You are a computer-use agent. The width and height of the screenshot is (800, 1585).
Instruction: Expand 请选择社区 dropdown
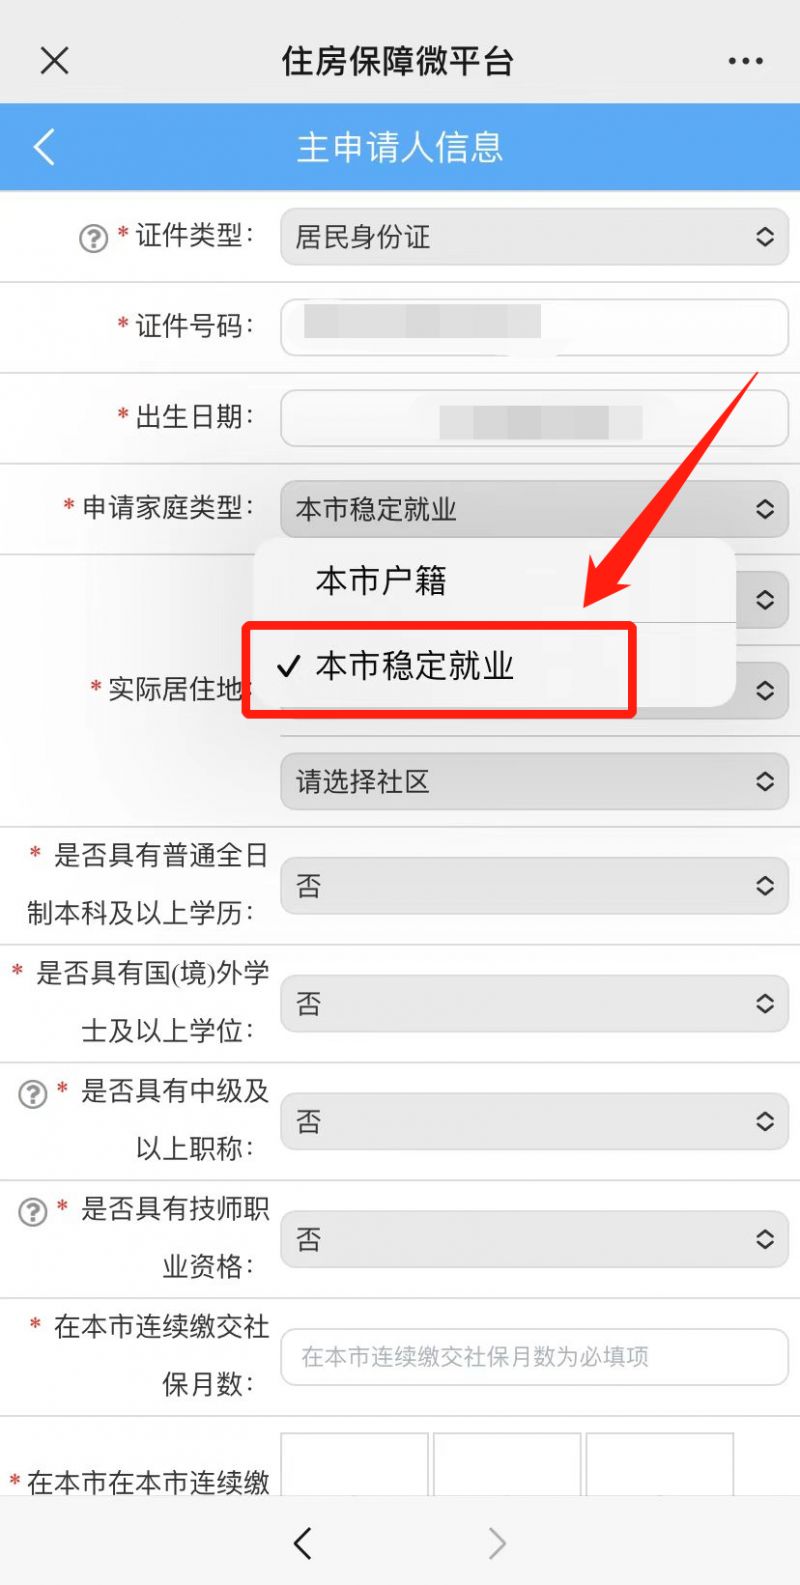(534, 781)
